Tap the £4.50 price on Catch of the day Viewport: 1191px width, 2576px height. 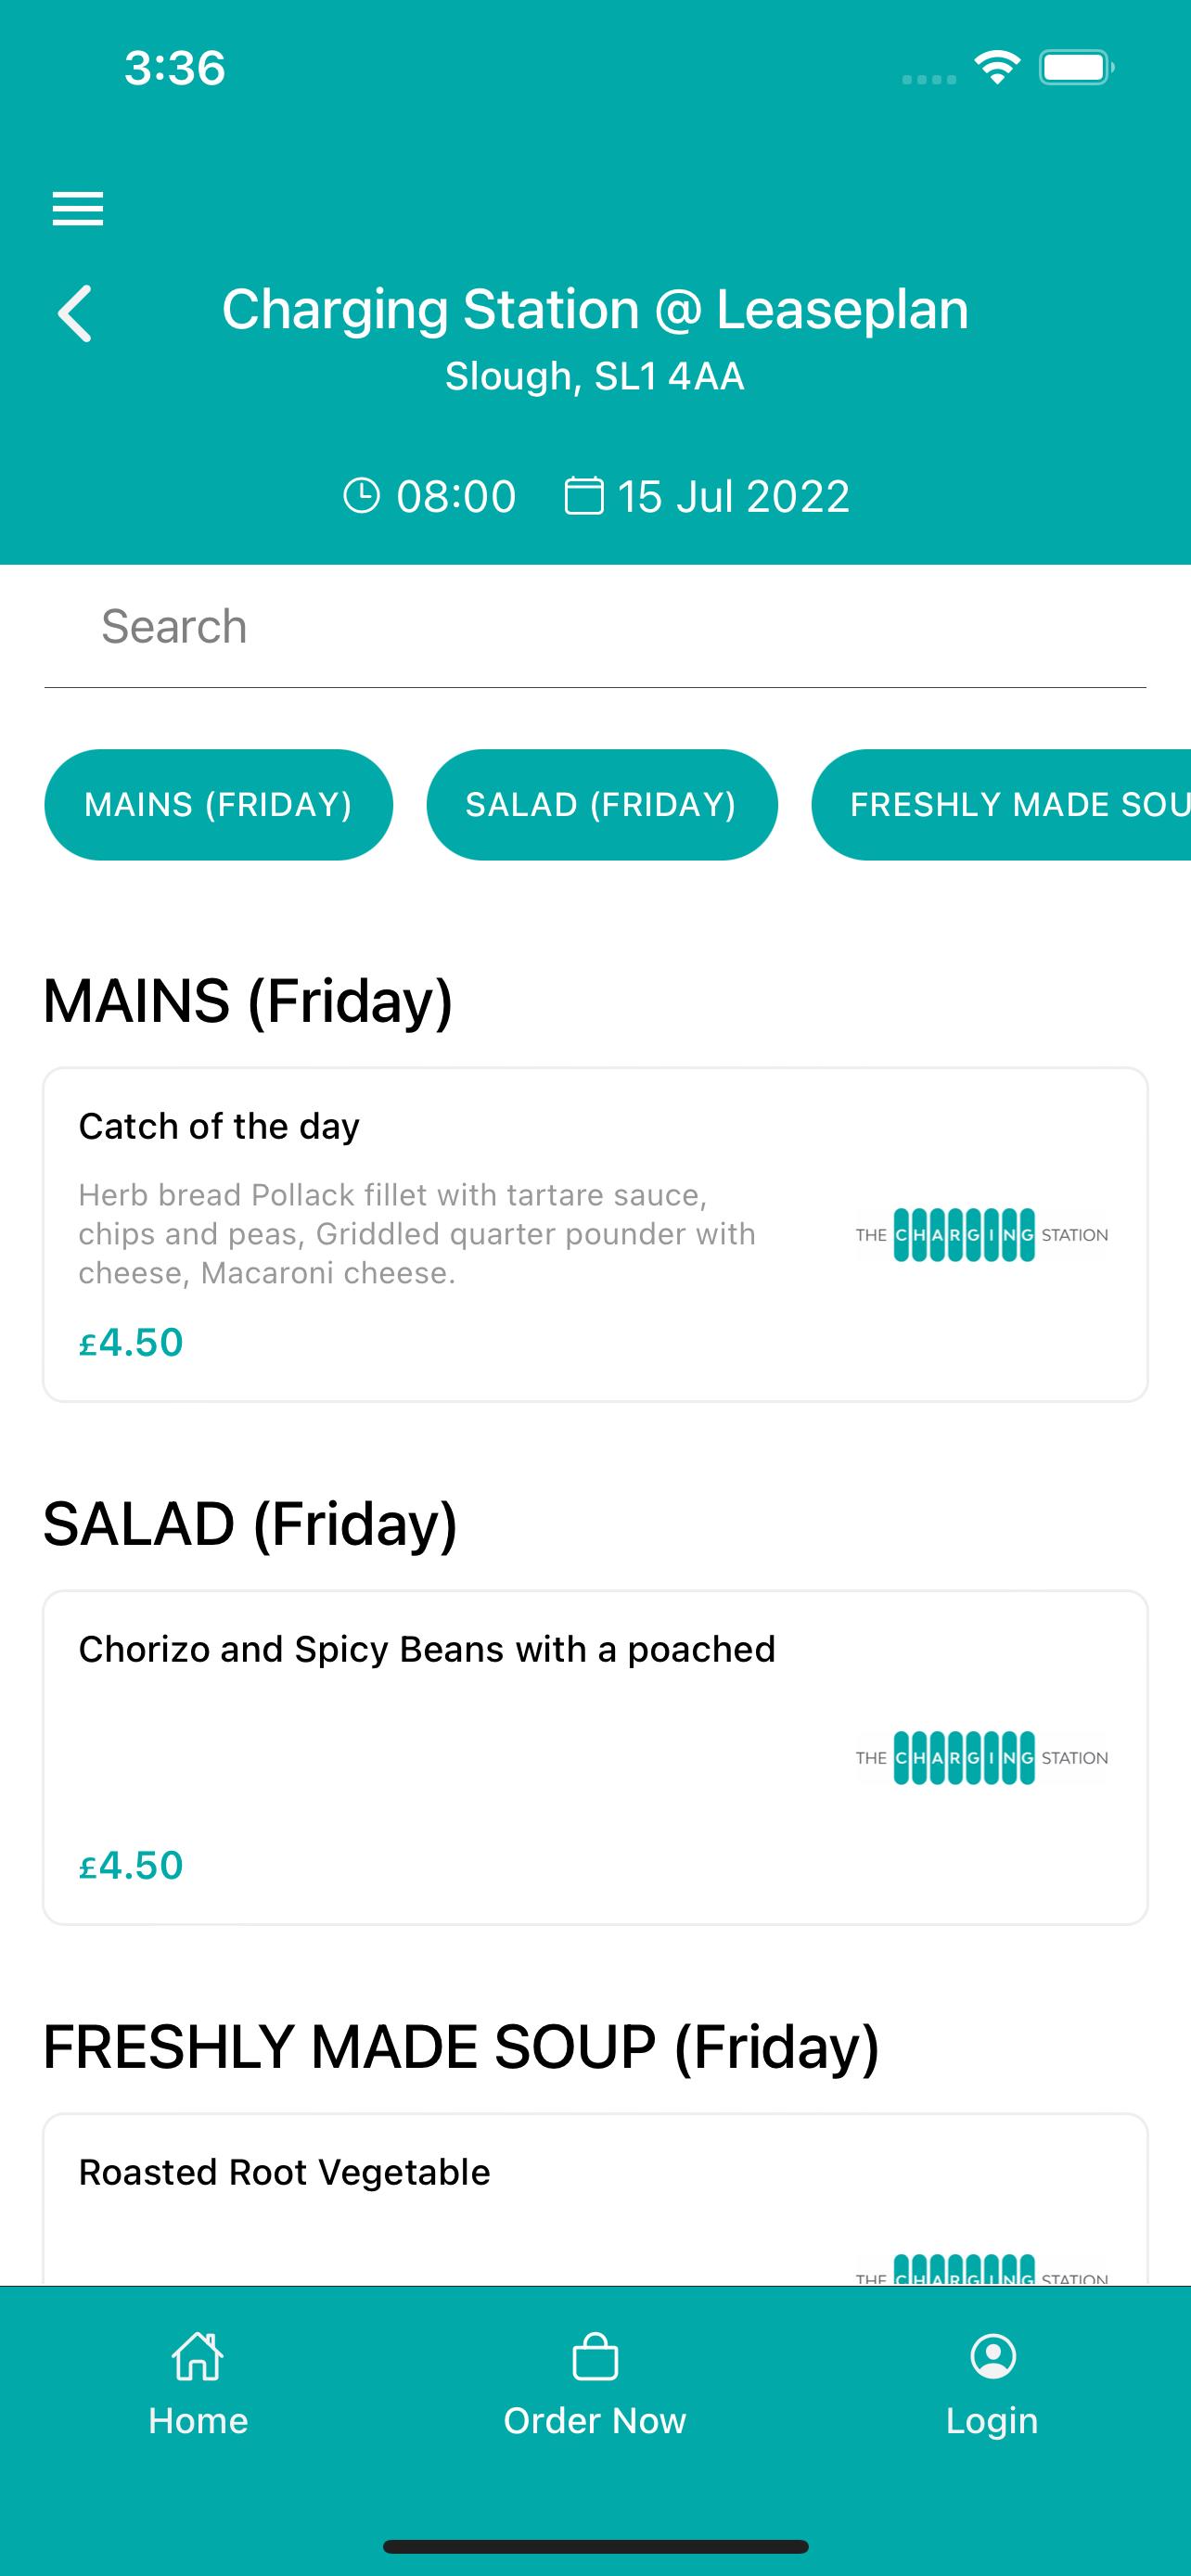131,1342
